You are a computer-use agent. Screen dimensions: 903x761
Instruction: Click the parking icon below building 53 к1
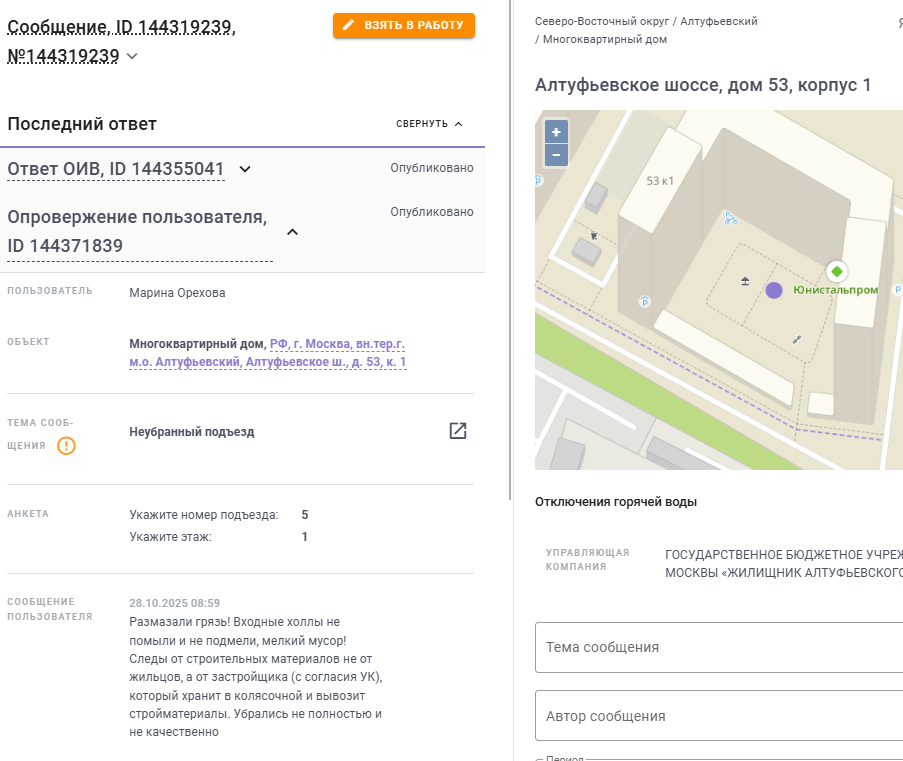(644, 301)
